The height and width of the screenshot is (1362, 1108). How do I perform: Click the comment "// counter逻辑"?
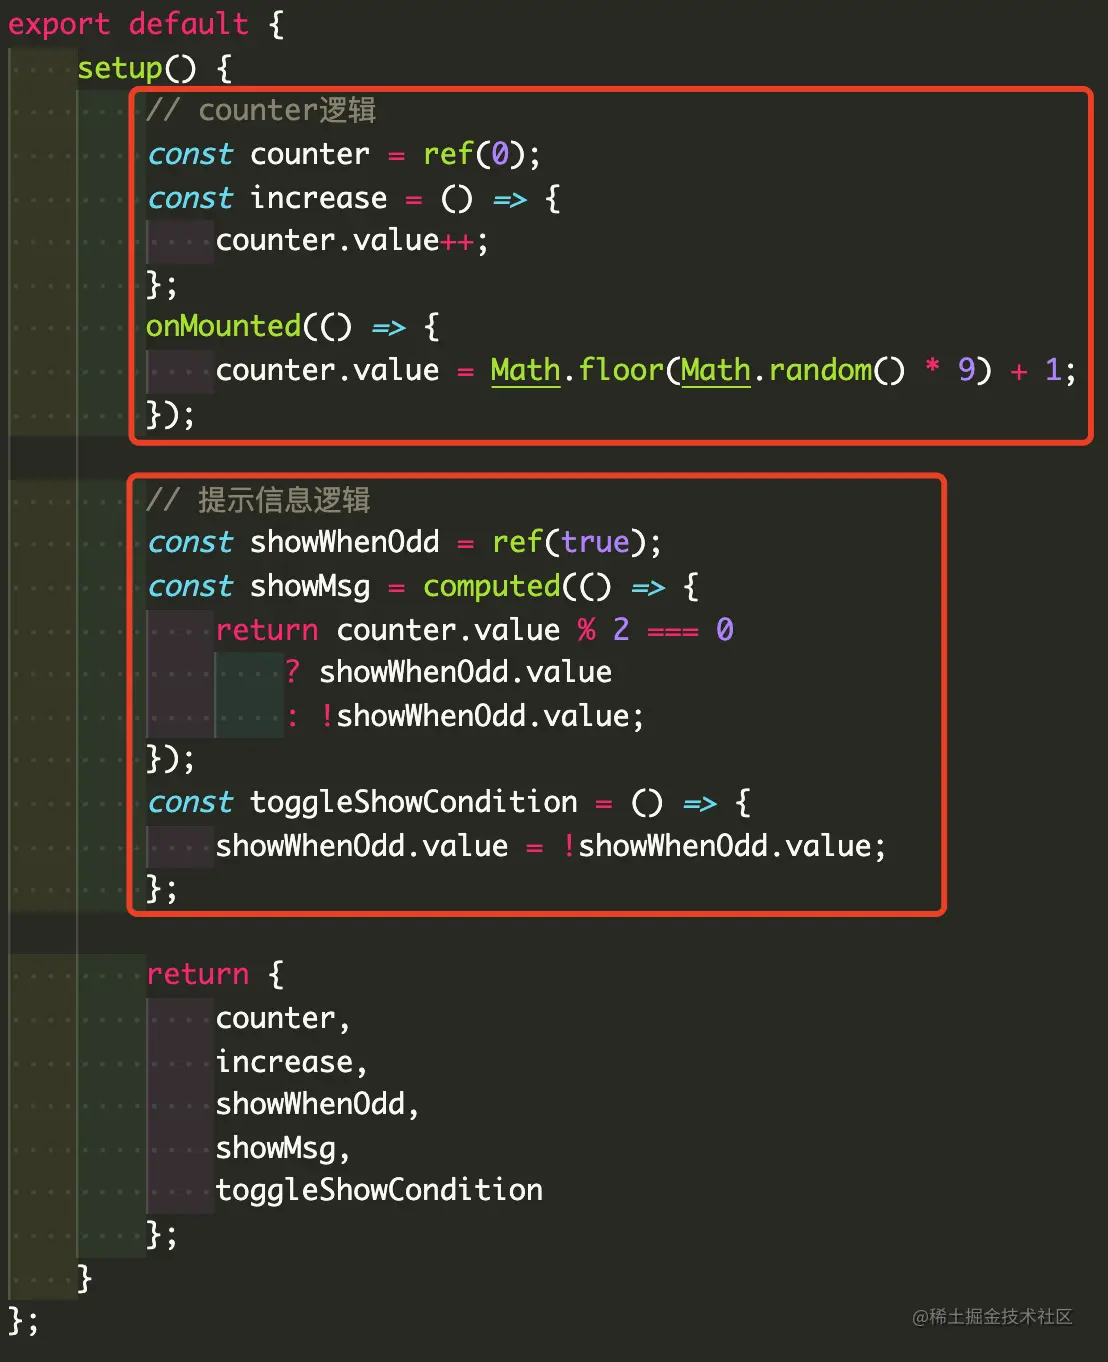[261, 110]
